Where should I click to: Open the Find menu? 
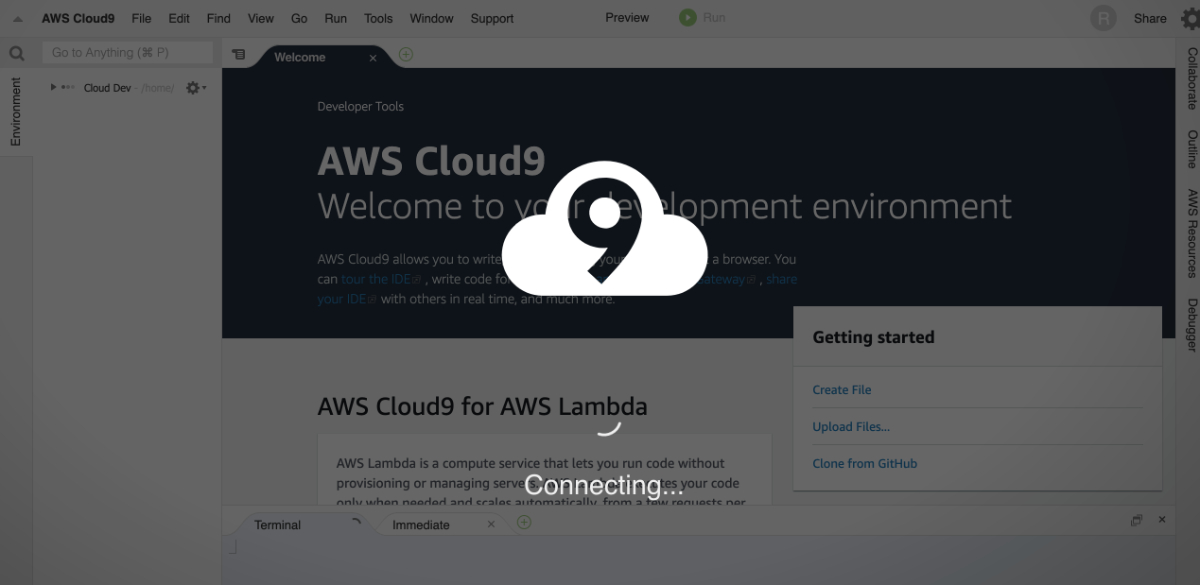218,18
